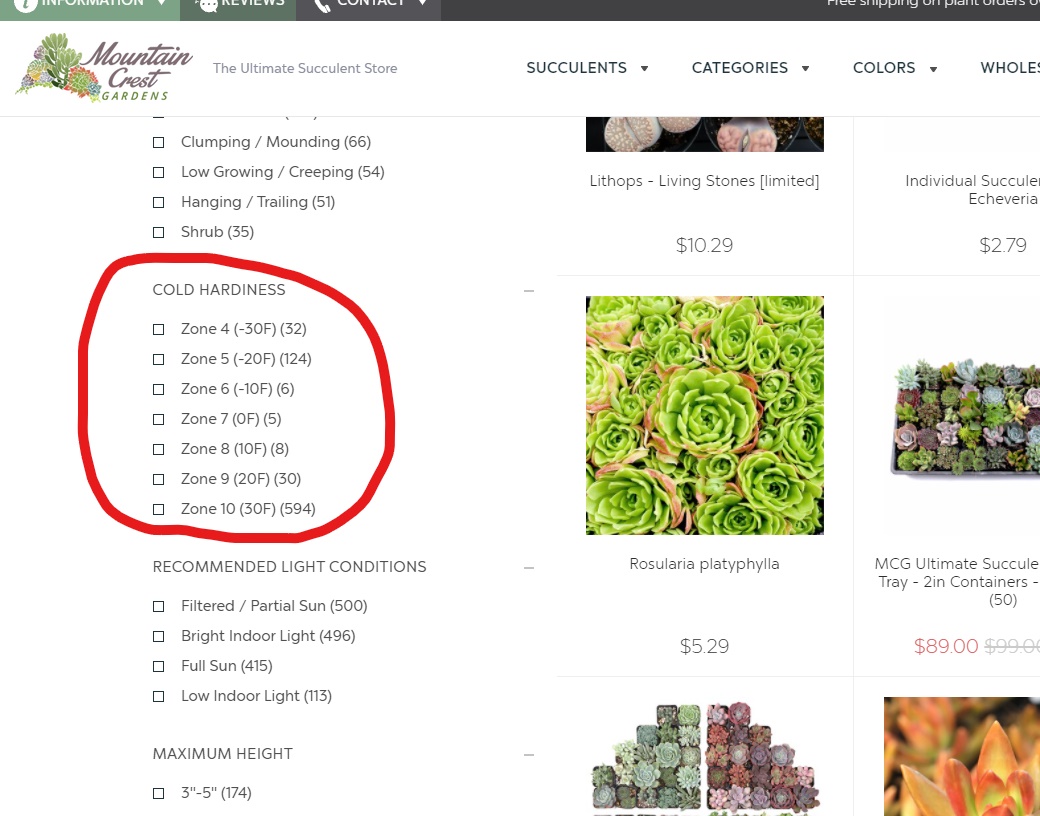Click the Mountain Crest Gardens logo

click(104, 67)
